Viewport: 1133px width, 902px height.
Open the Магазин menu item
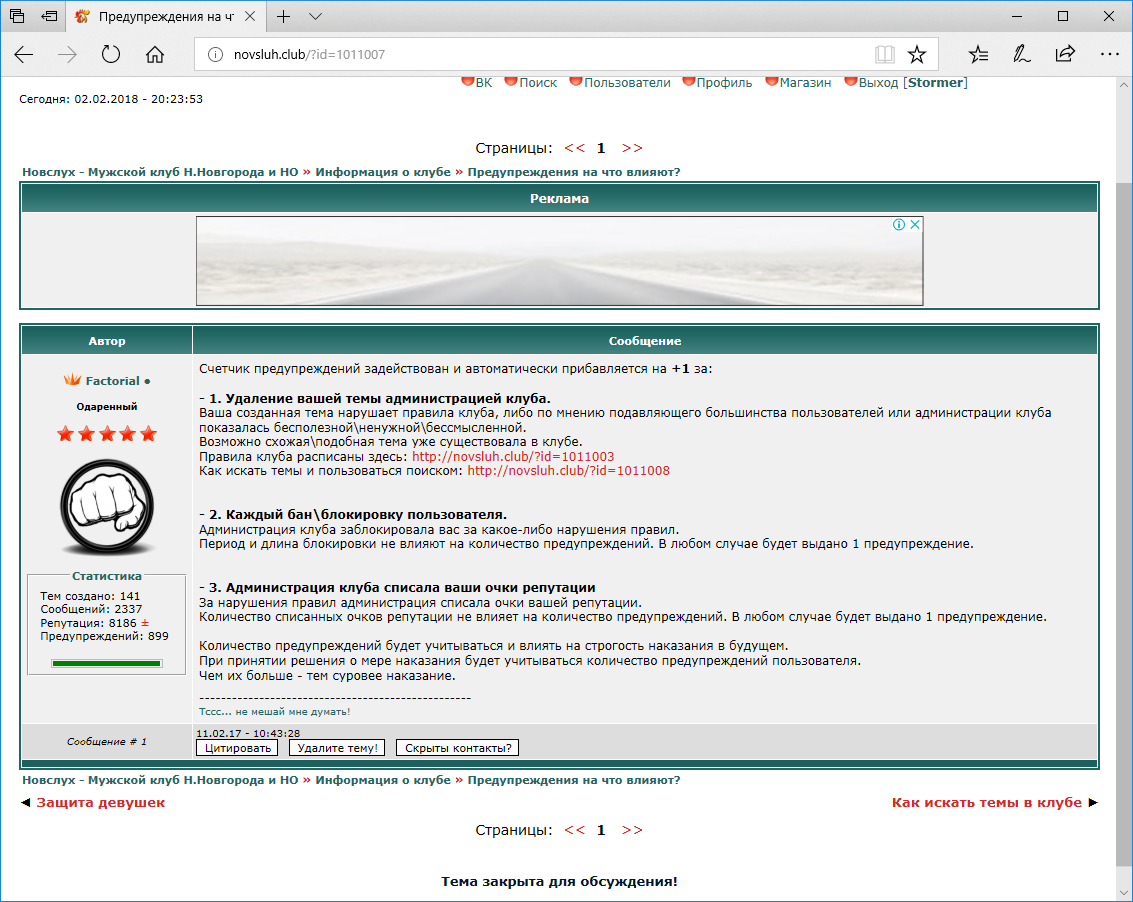[805, 83]
